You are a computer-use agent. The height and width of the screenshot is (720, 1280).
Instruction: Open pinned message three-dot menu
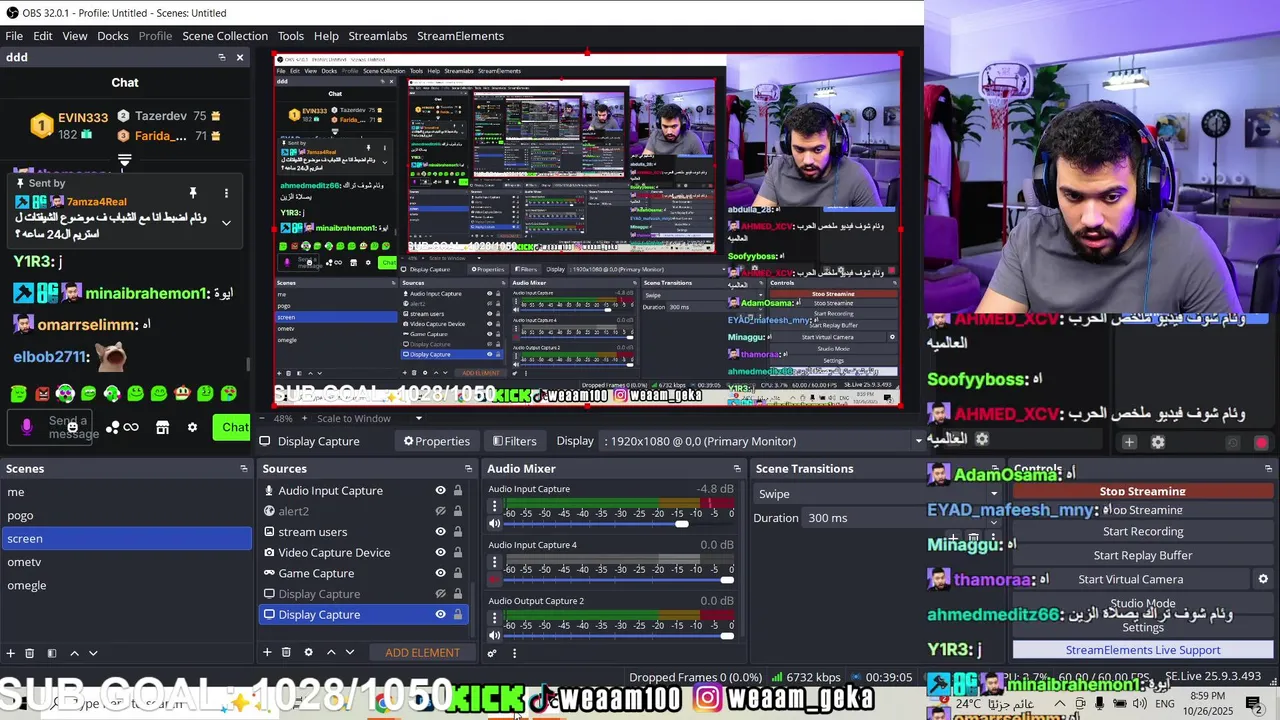tap(226, 193)
